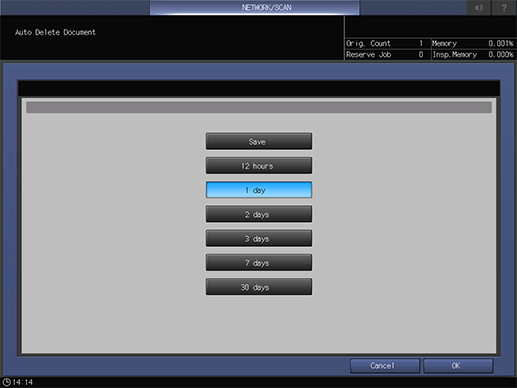This screenshot has height=388, width=517.
Task: Set auto delete to 2 days
Action: (x=259, y=214)
